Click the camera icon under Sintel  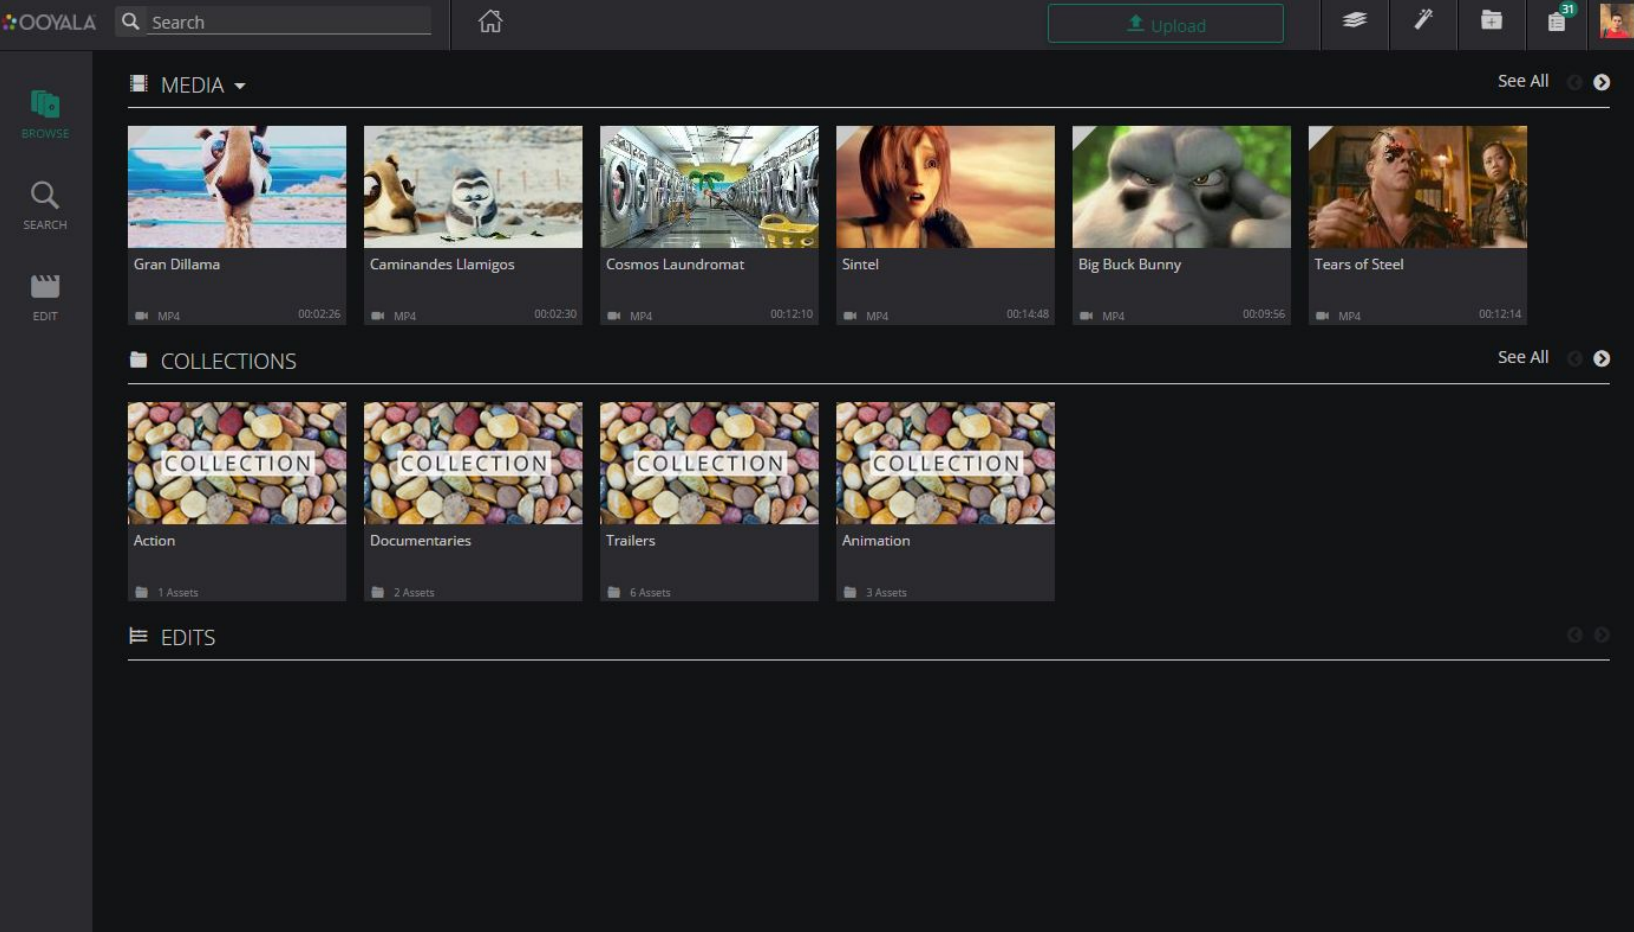pyautogui.click(x=850, y=316)
